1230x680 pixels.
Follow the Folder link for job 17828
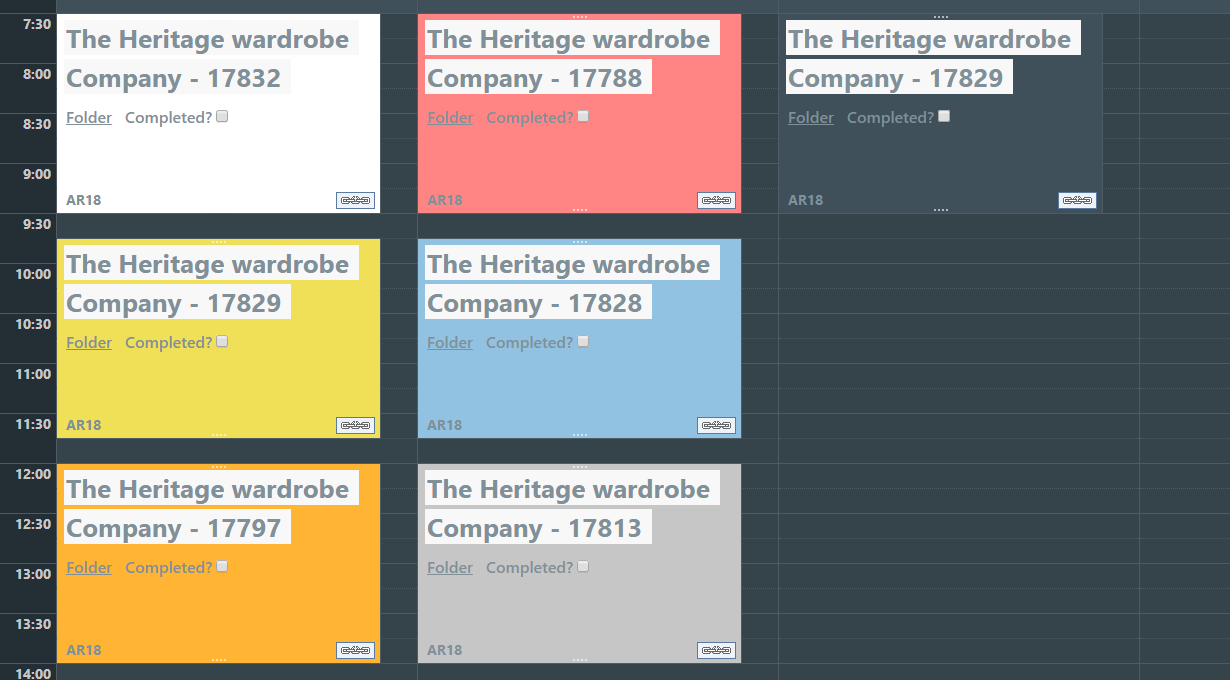(x=450, y=342)
